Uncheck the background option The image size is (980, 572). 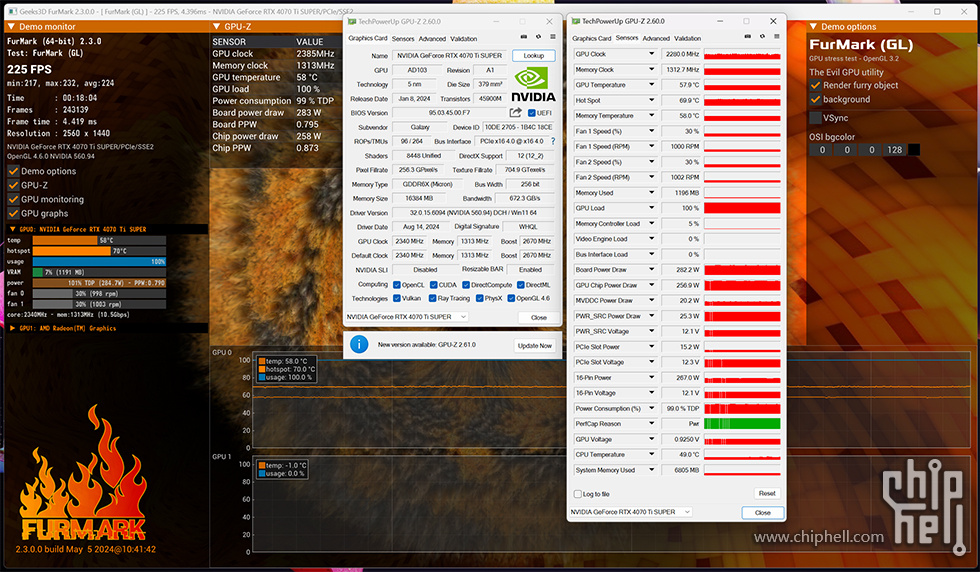tap(815, 99)
